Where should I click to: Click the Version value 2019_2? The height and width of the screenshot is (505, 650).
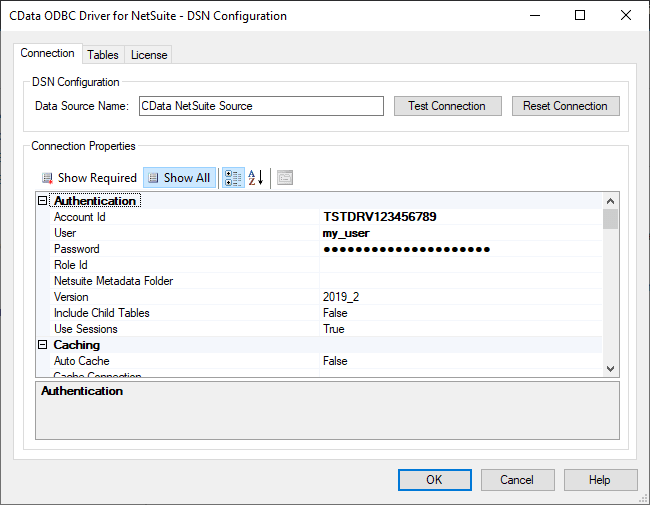pyautogui.click(x=341, y=297)
